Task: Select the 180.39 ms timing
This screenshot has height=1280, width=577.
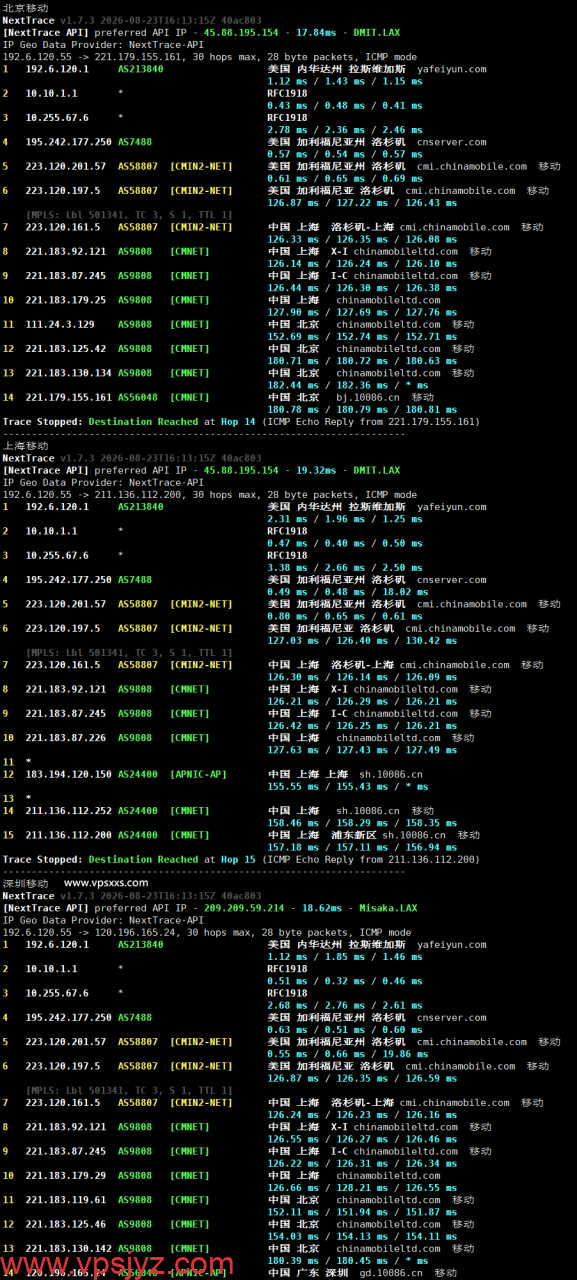Action: 294,1261
